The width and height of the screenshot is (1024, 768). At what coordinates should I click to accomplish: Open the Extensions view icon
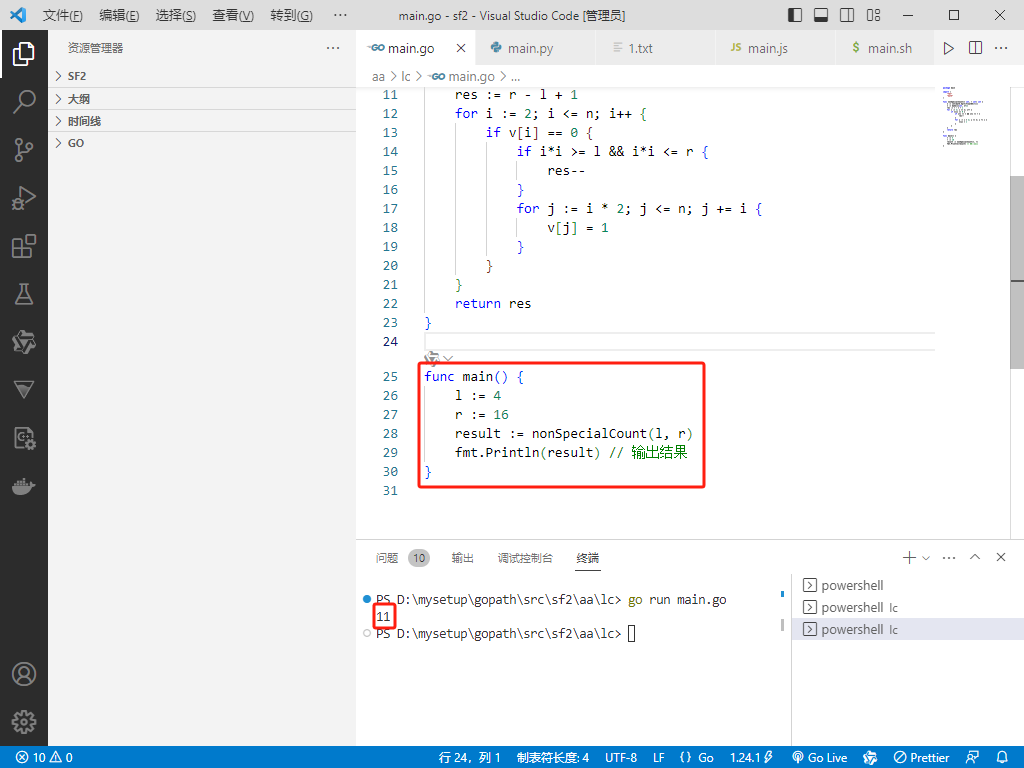[x=24, y=246]
